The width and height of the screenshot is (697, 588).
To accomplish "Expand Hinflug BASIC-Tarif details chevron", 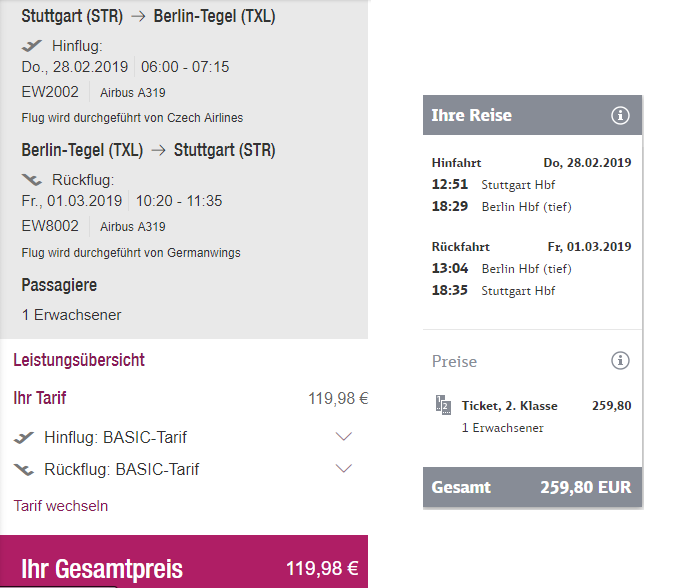I will [344, 436].
